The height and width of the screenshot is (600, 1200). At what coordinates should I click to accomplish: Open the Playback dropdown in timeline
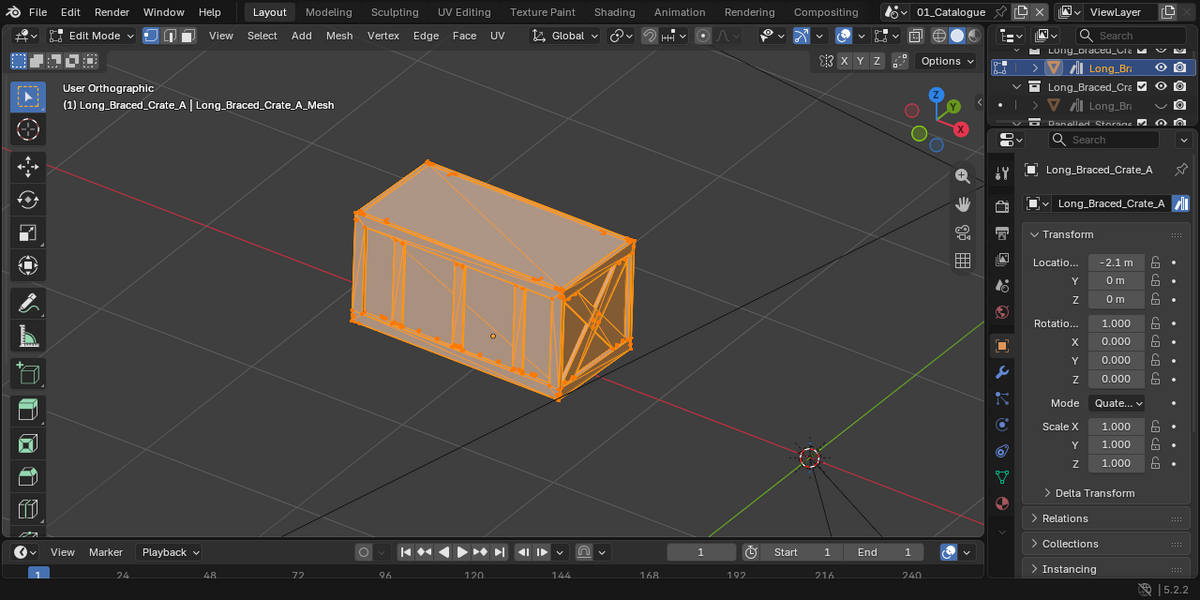tap(169, 552)
